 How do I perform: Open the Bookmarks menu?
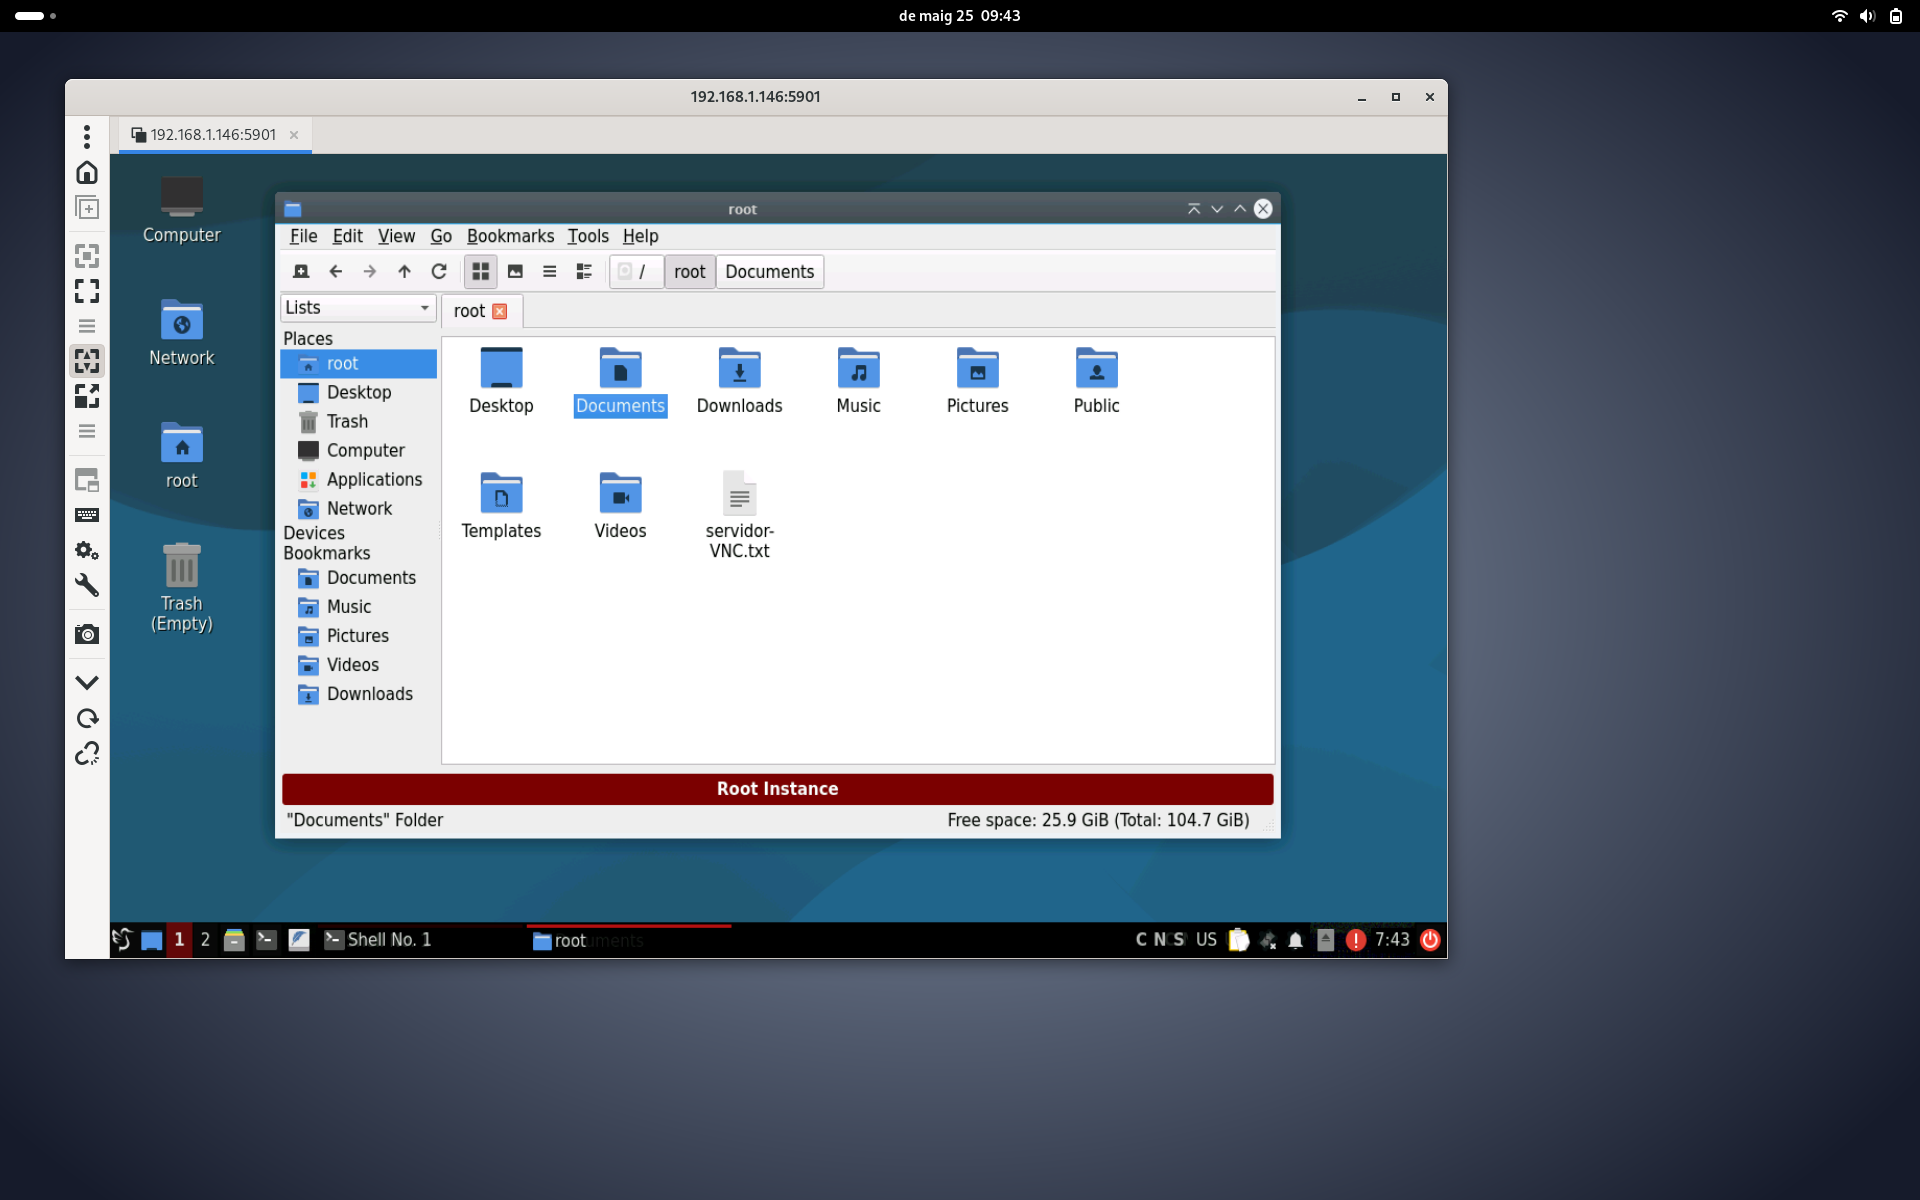coord(510,236)
